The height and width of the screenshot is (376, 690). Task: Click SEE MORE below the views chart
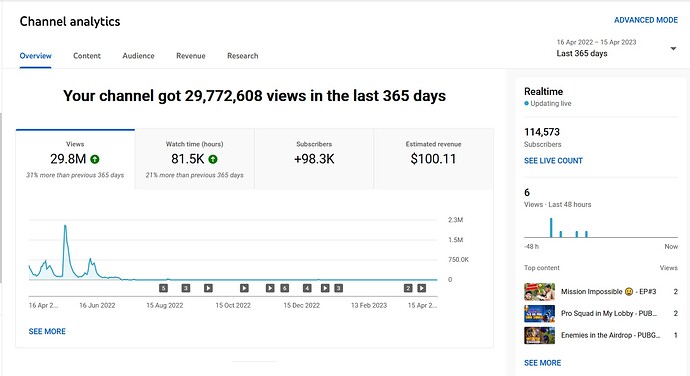click(x=47, y=332)
